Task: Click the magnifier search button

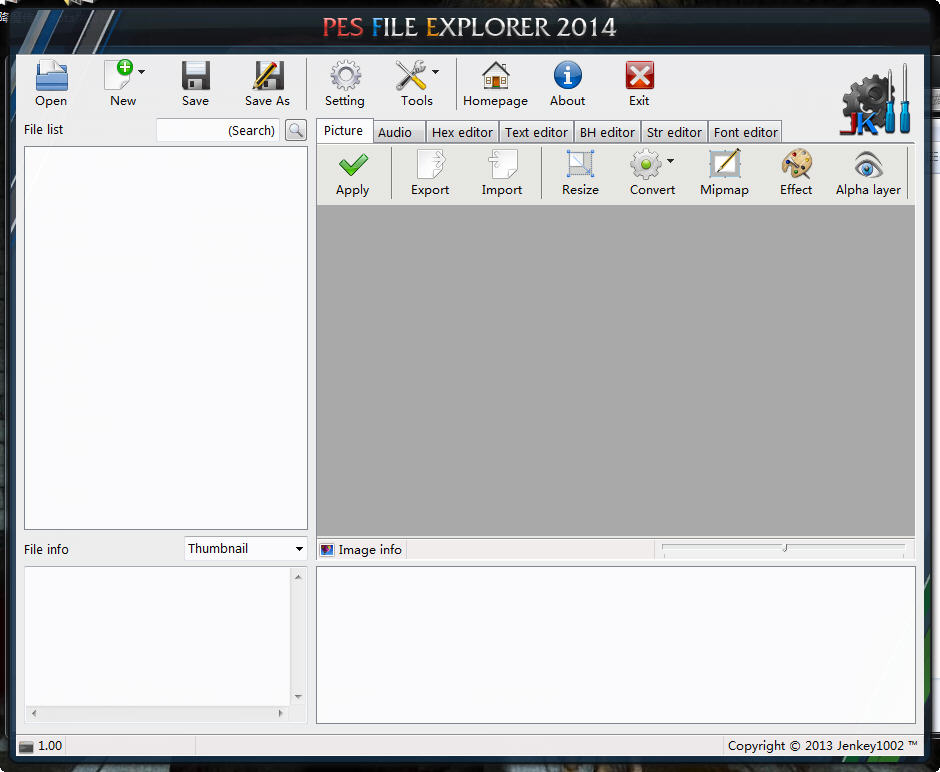Action: pyautogui.click(x=296, y=130)
